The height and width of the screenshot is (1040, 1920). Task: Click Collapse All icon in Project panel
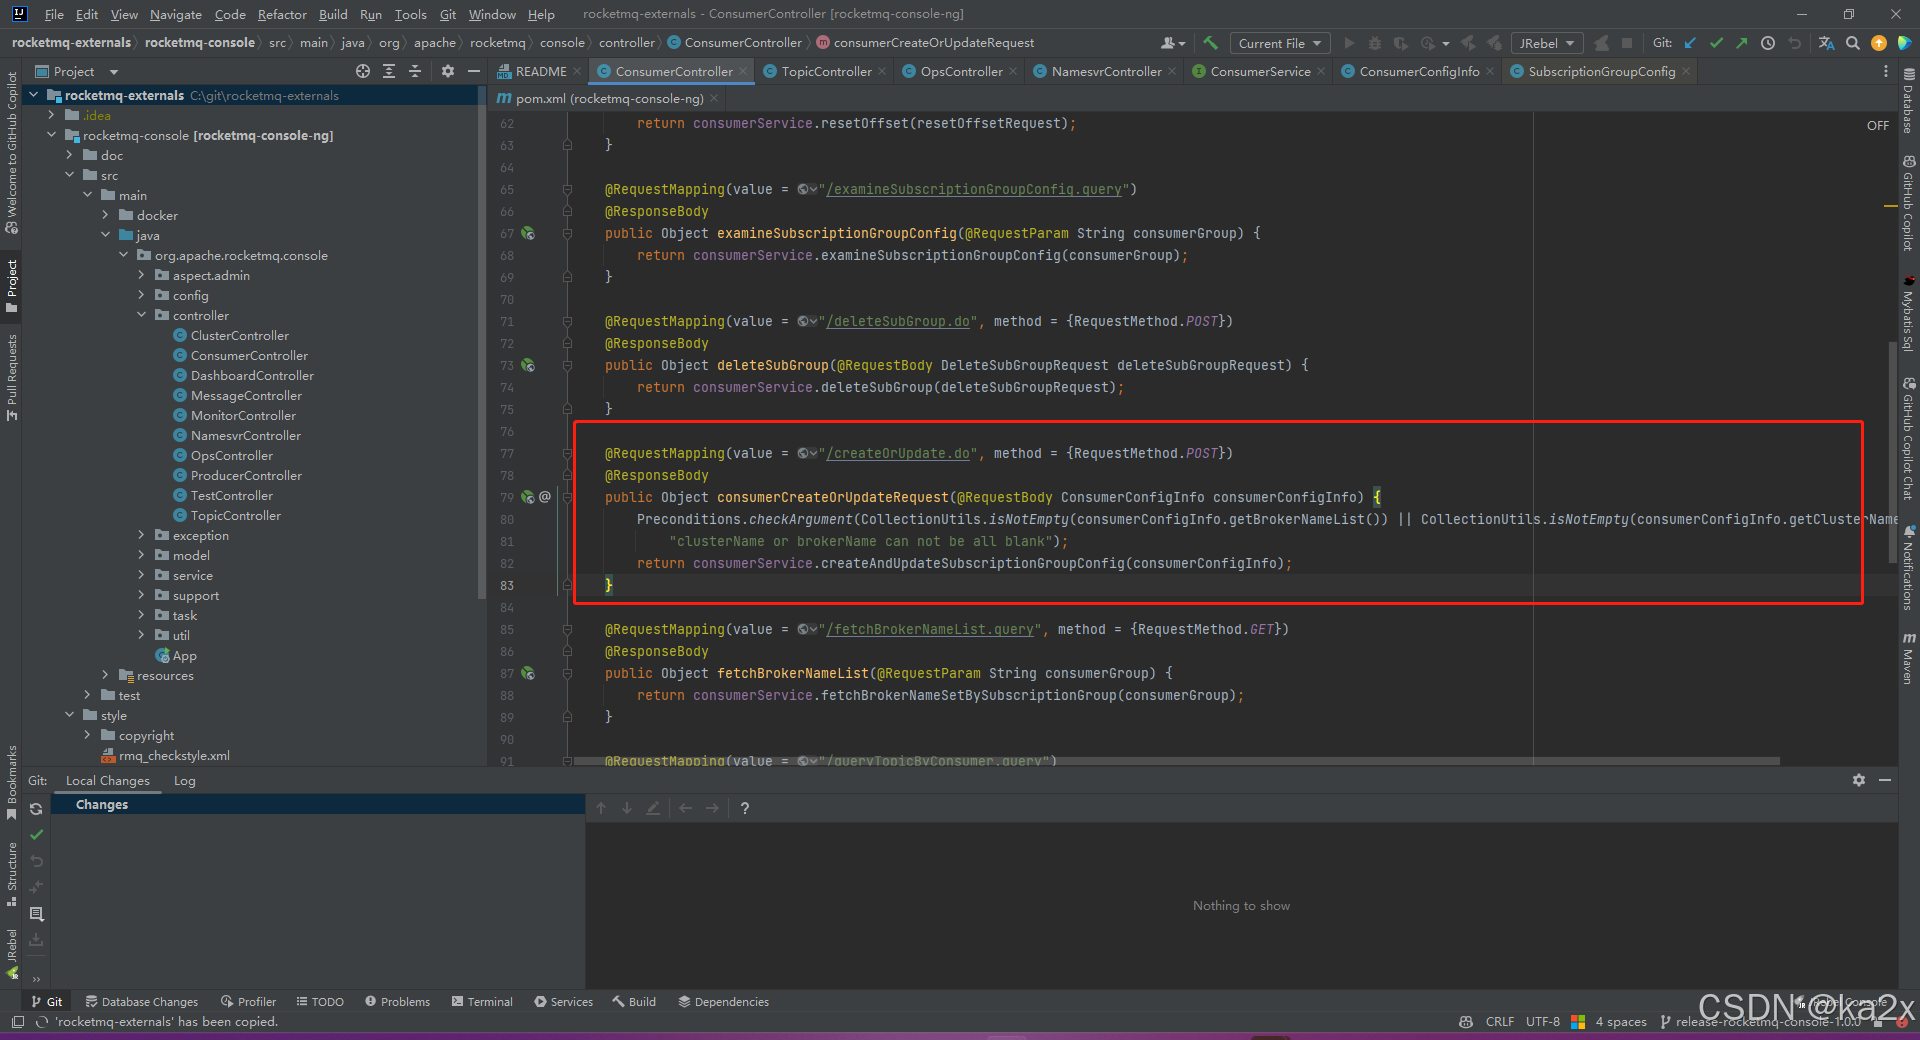tap(415, 71)
